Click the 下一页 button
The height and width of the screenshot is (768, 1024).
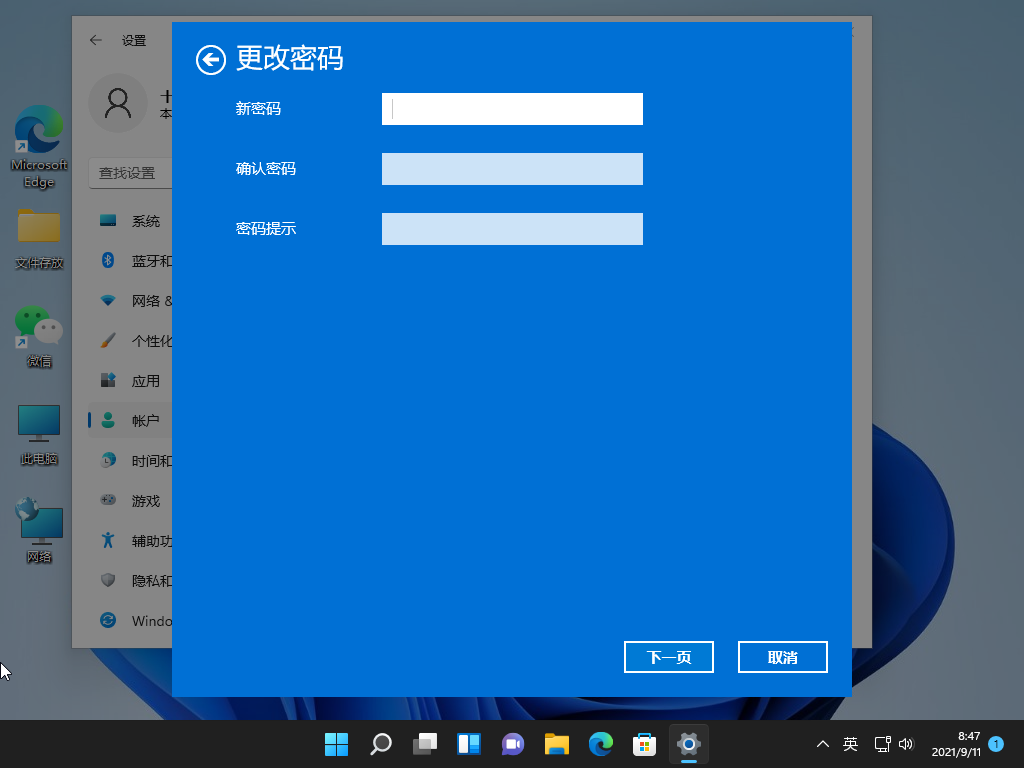coord(669,657)
